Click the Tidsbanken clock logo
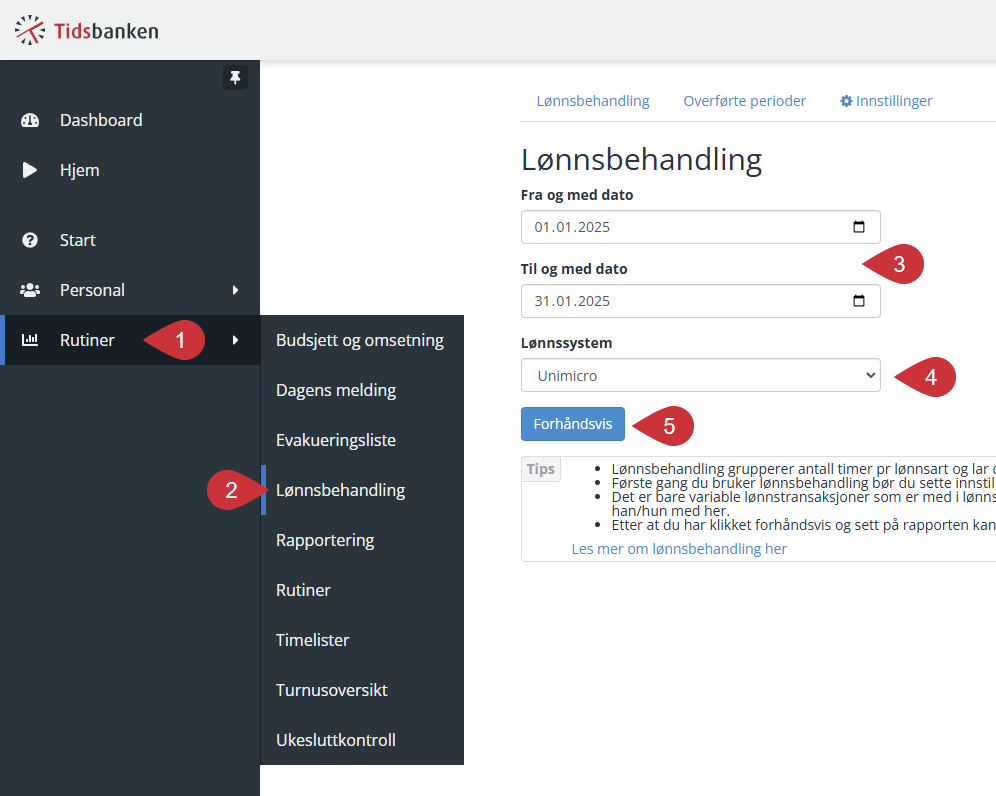 pyautogui.click(x=30, y=30)
